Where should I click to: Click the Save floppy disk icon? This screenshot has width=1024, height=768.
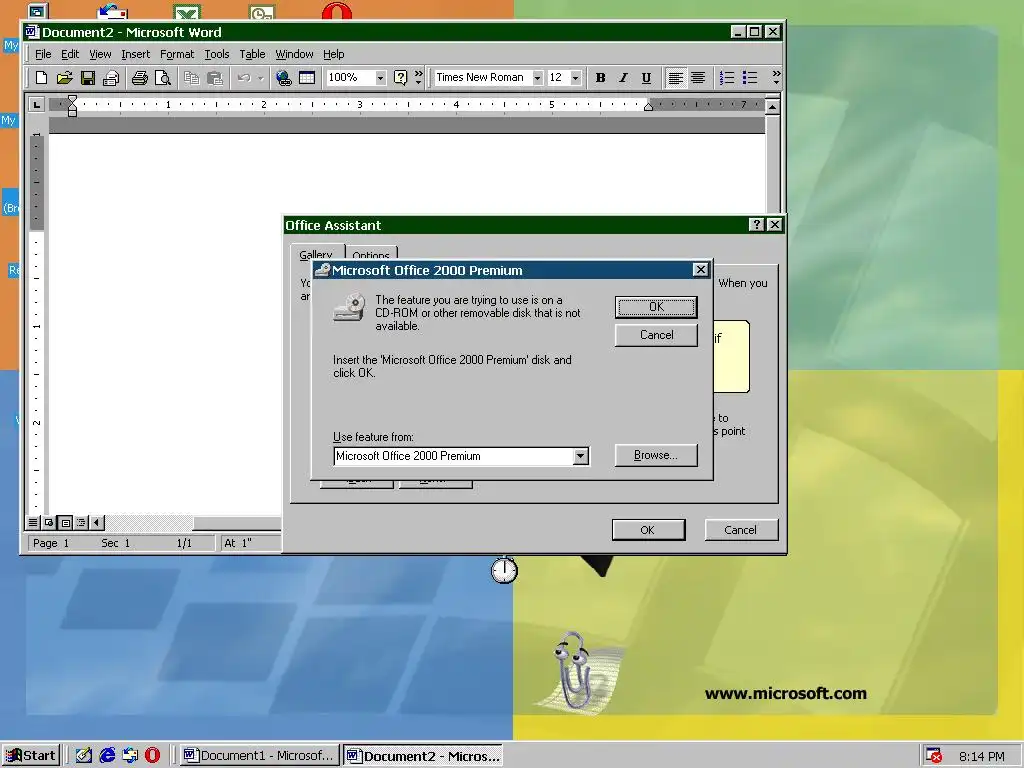pos(88,78)
